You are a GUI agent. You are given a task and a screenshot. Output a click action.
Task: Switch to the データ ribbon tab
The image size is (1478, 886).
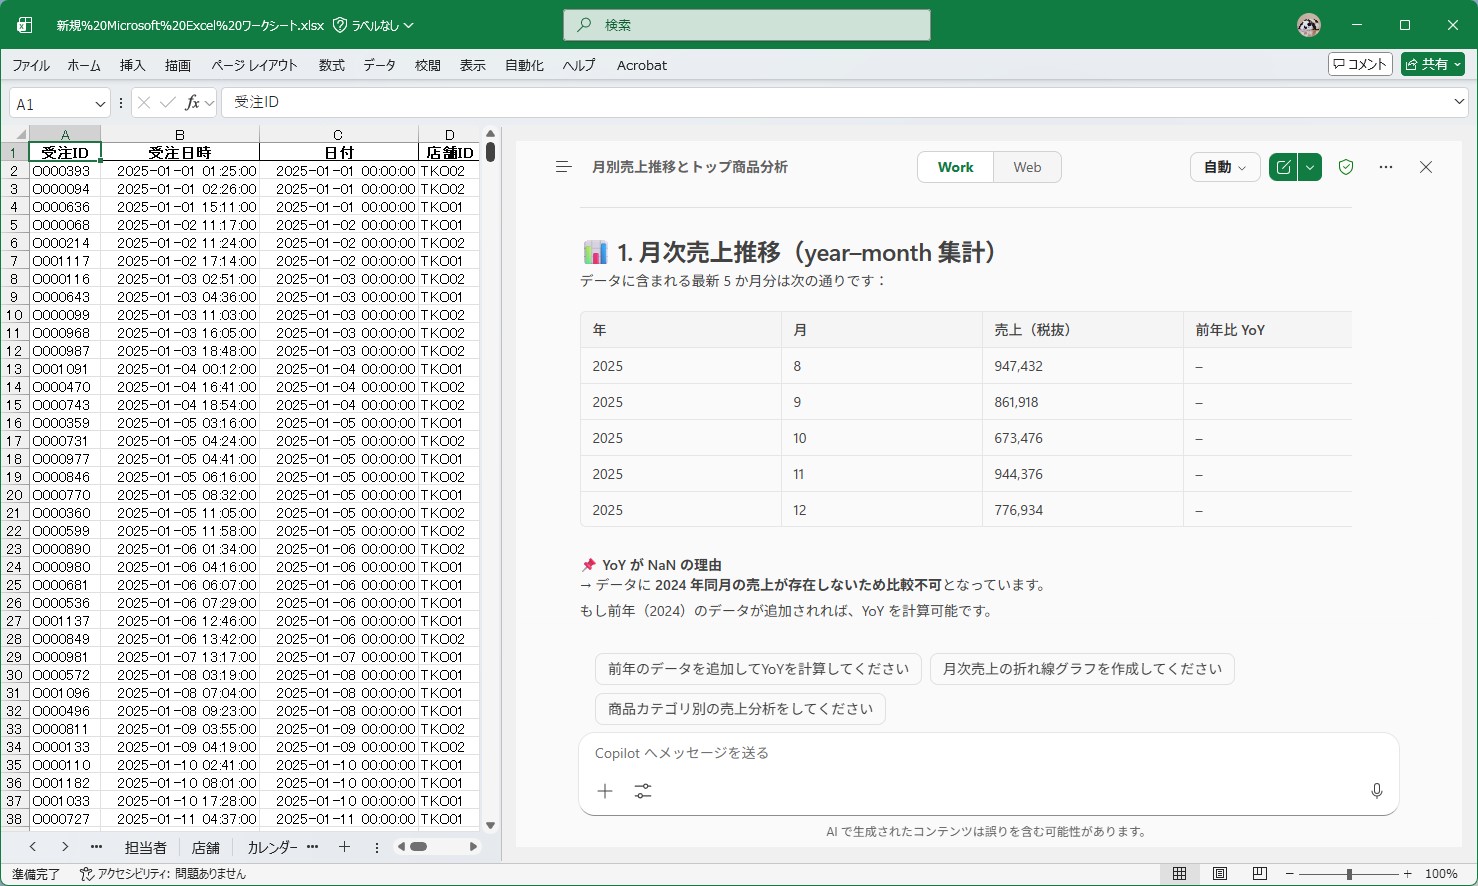click(x=380, y=65)
